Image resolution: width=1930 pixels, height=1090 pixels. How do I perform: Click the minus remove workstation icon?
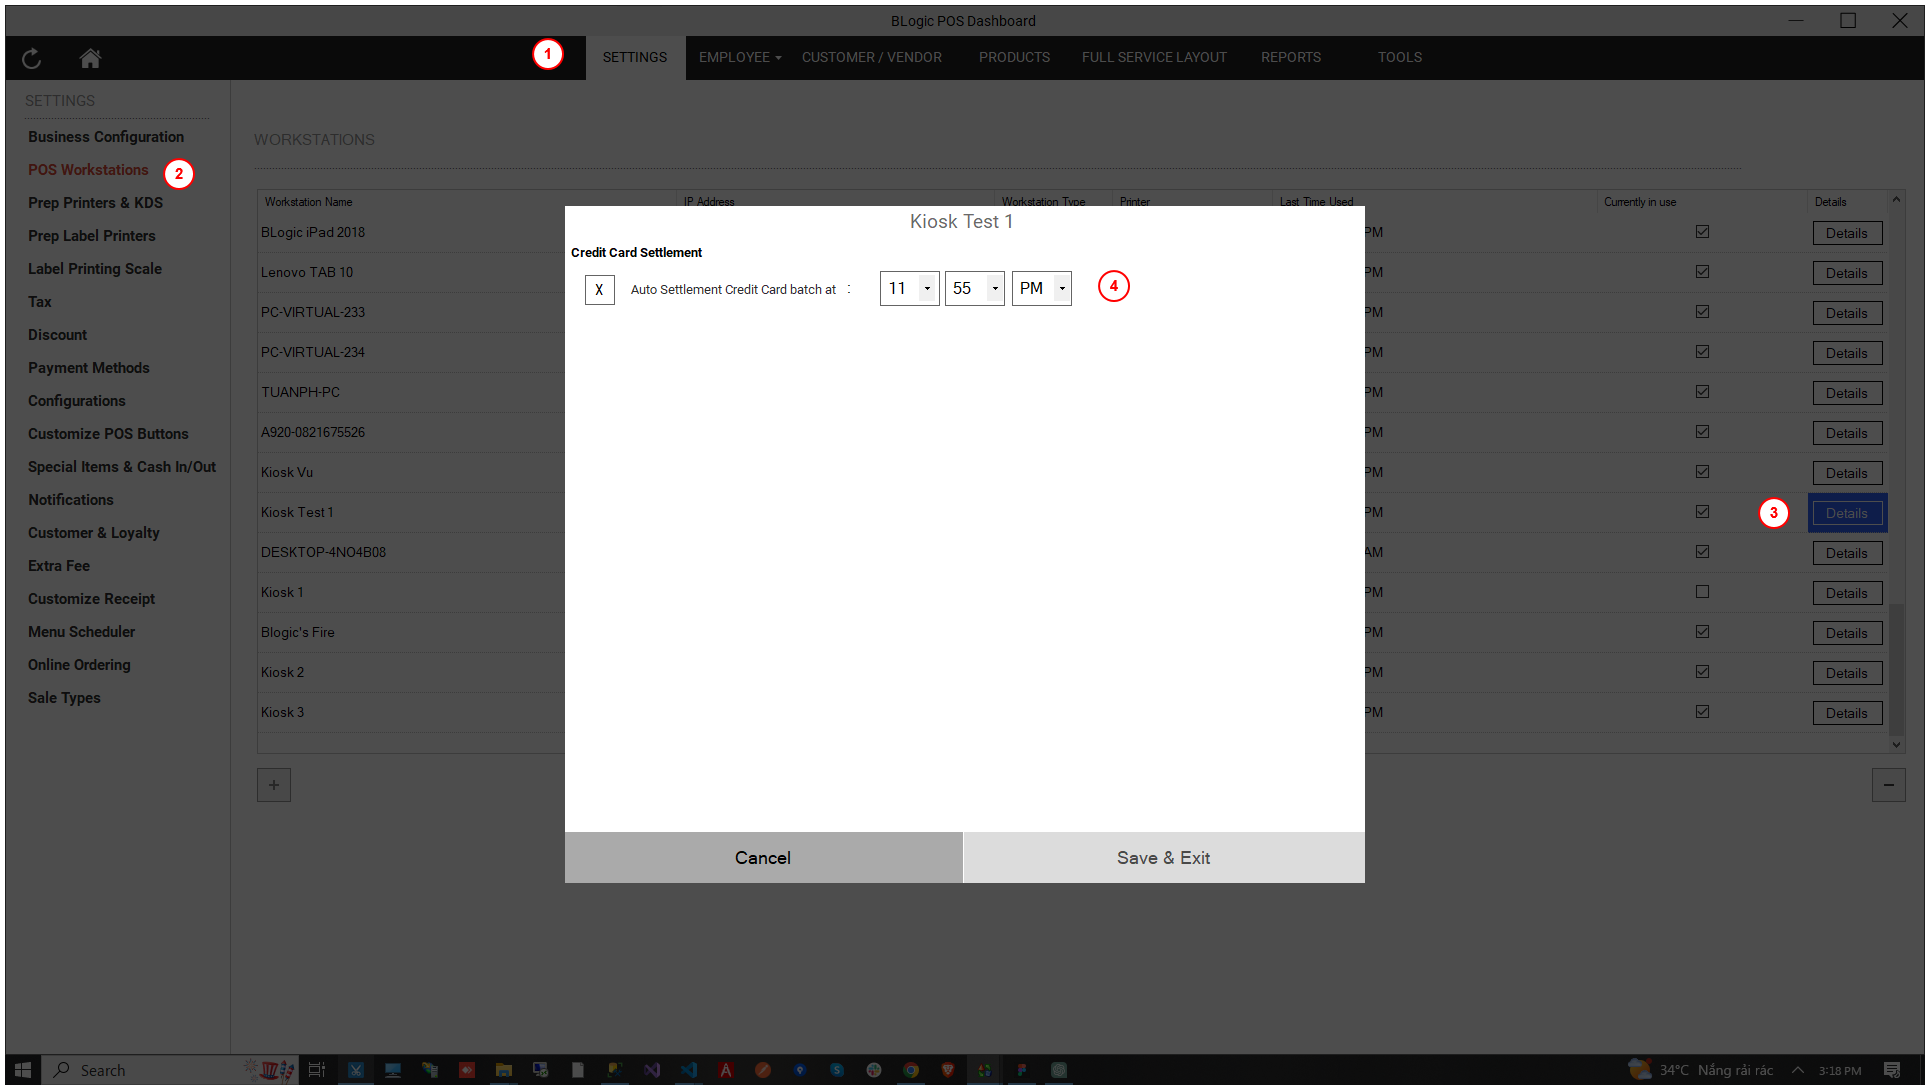click(1888, 785)
